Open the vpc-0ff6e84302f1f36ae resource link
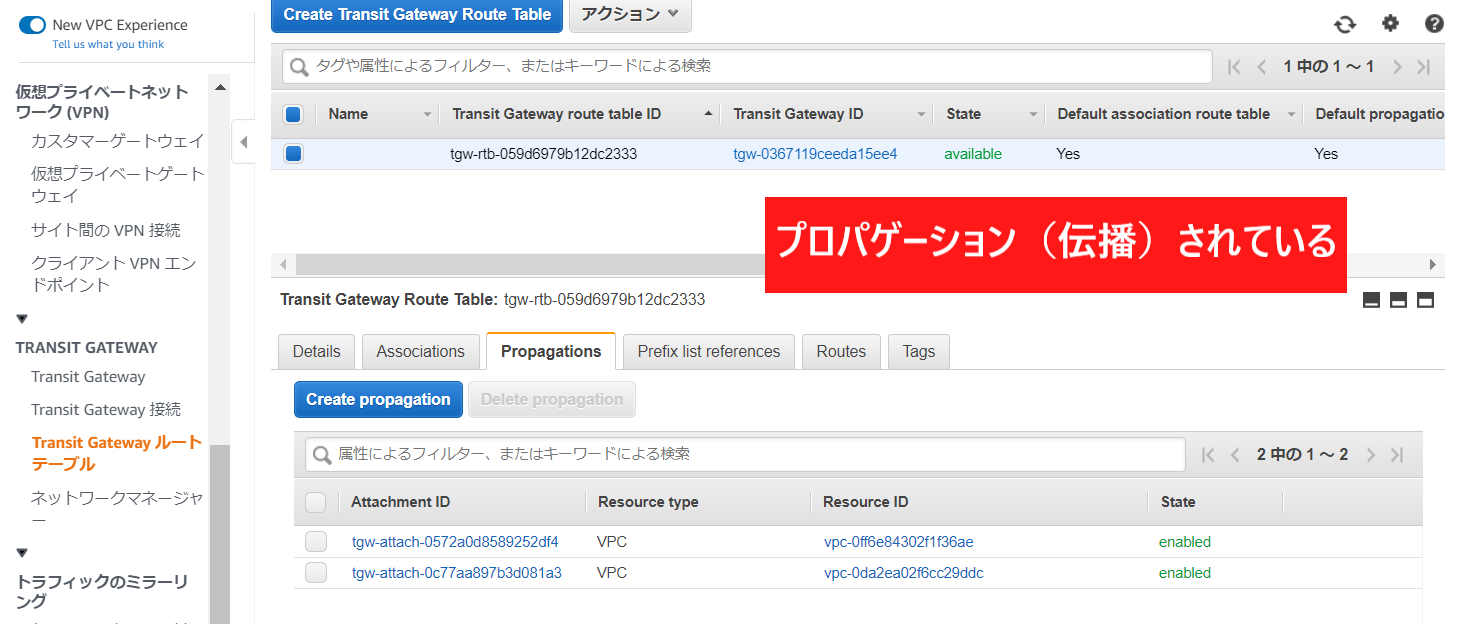 point(898,542)
